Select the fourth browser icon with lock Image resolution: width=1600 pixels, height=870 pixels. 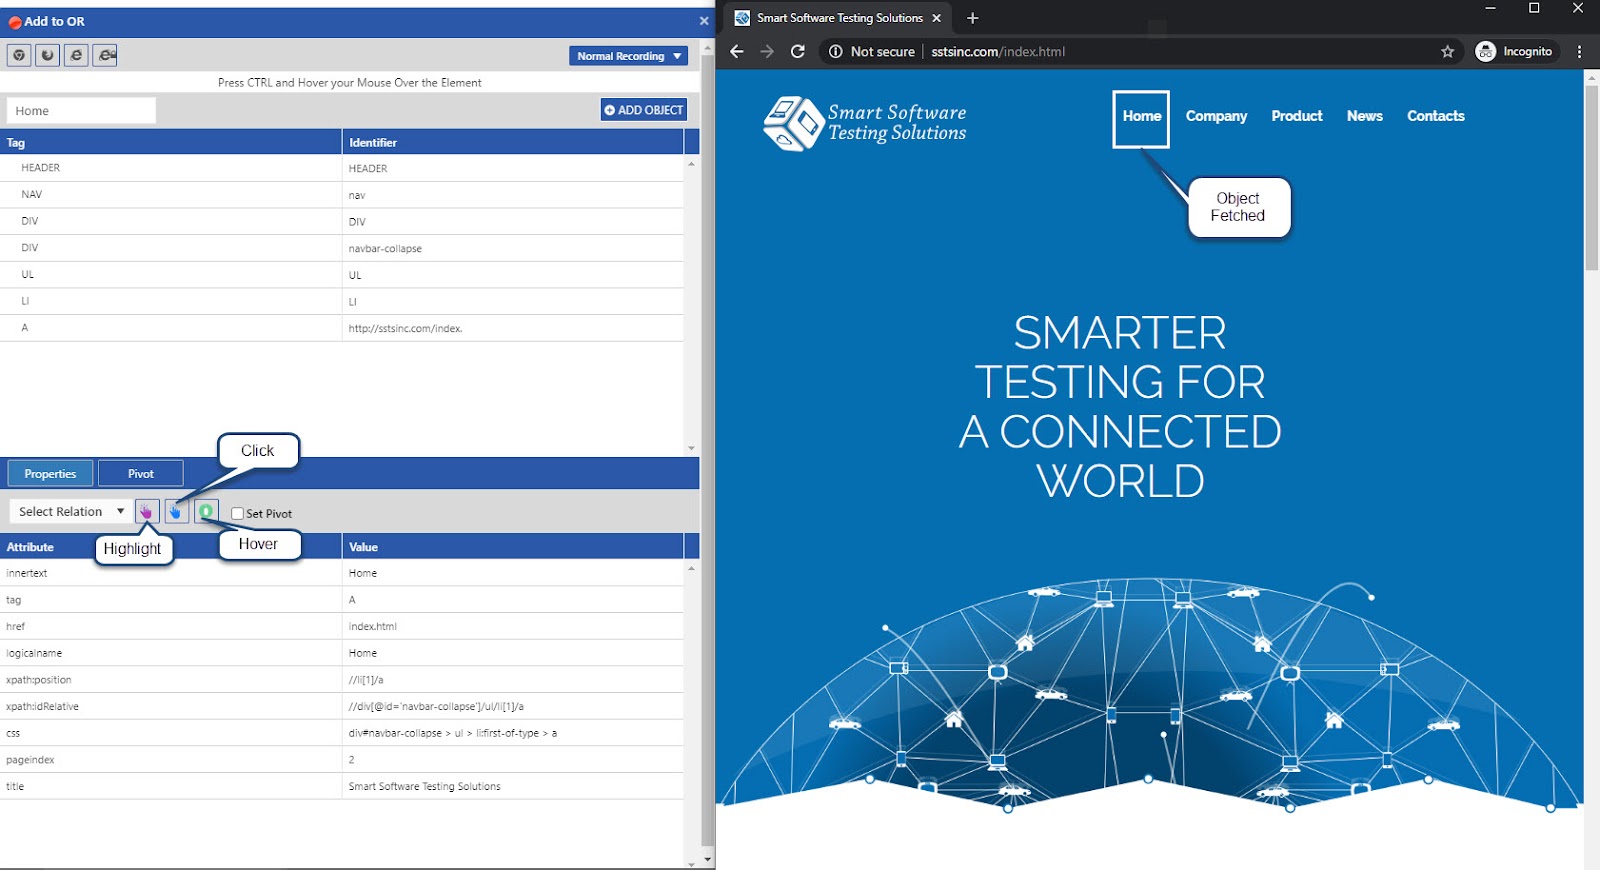[105, 55]
